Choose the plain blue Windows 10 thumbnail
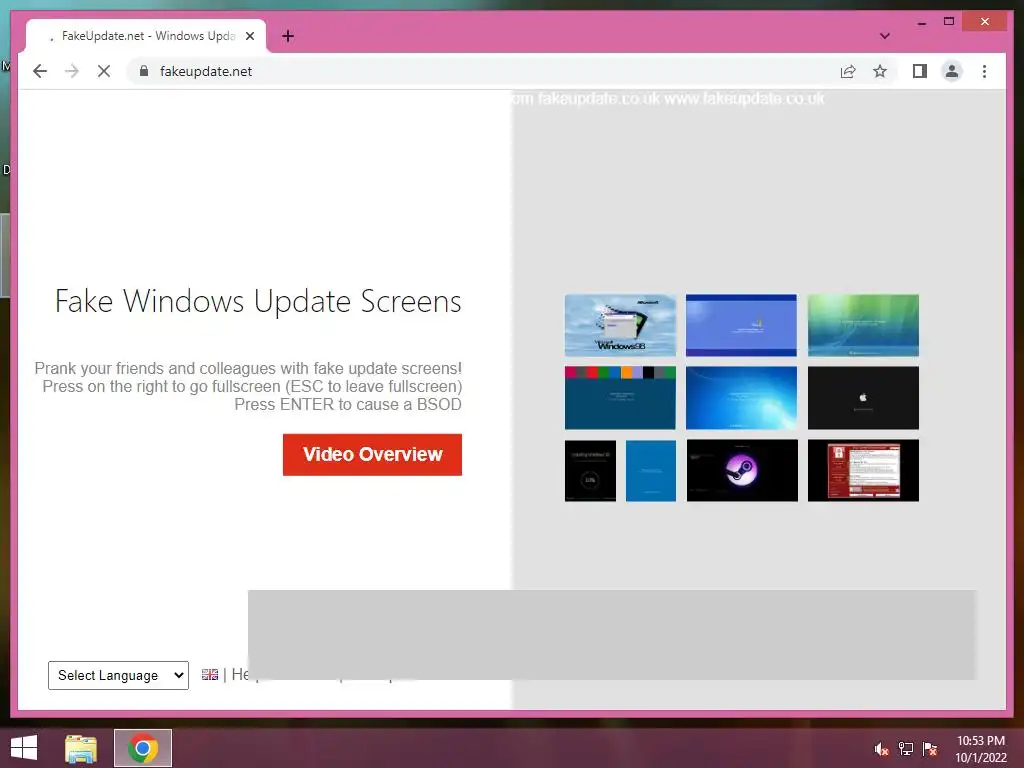The width and height of the screenshot is (1024, 768). click(651, 471)
